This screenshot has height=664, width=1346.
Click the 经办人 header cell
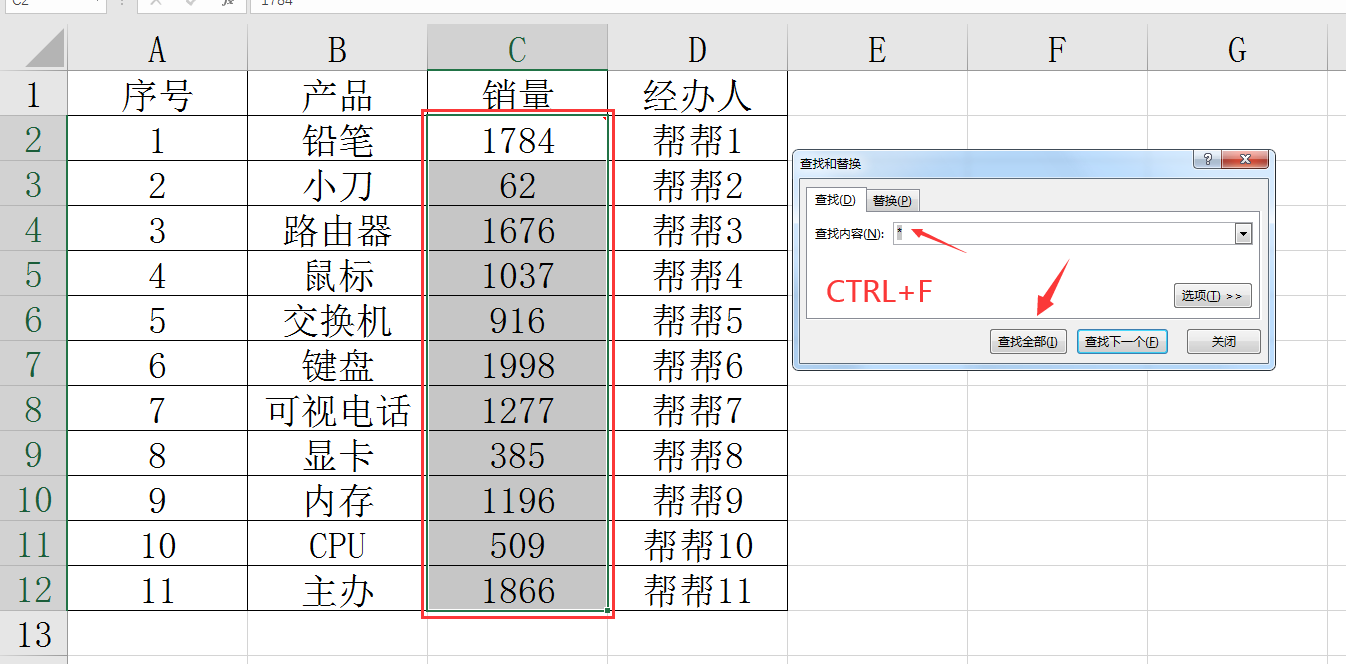[697, 93]
